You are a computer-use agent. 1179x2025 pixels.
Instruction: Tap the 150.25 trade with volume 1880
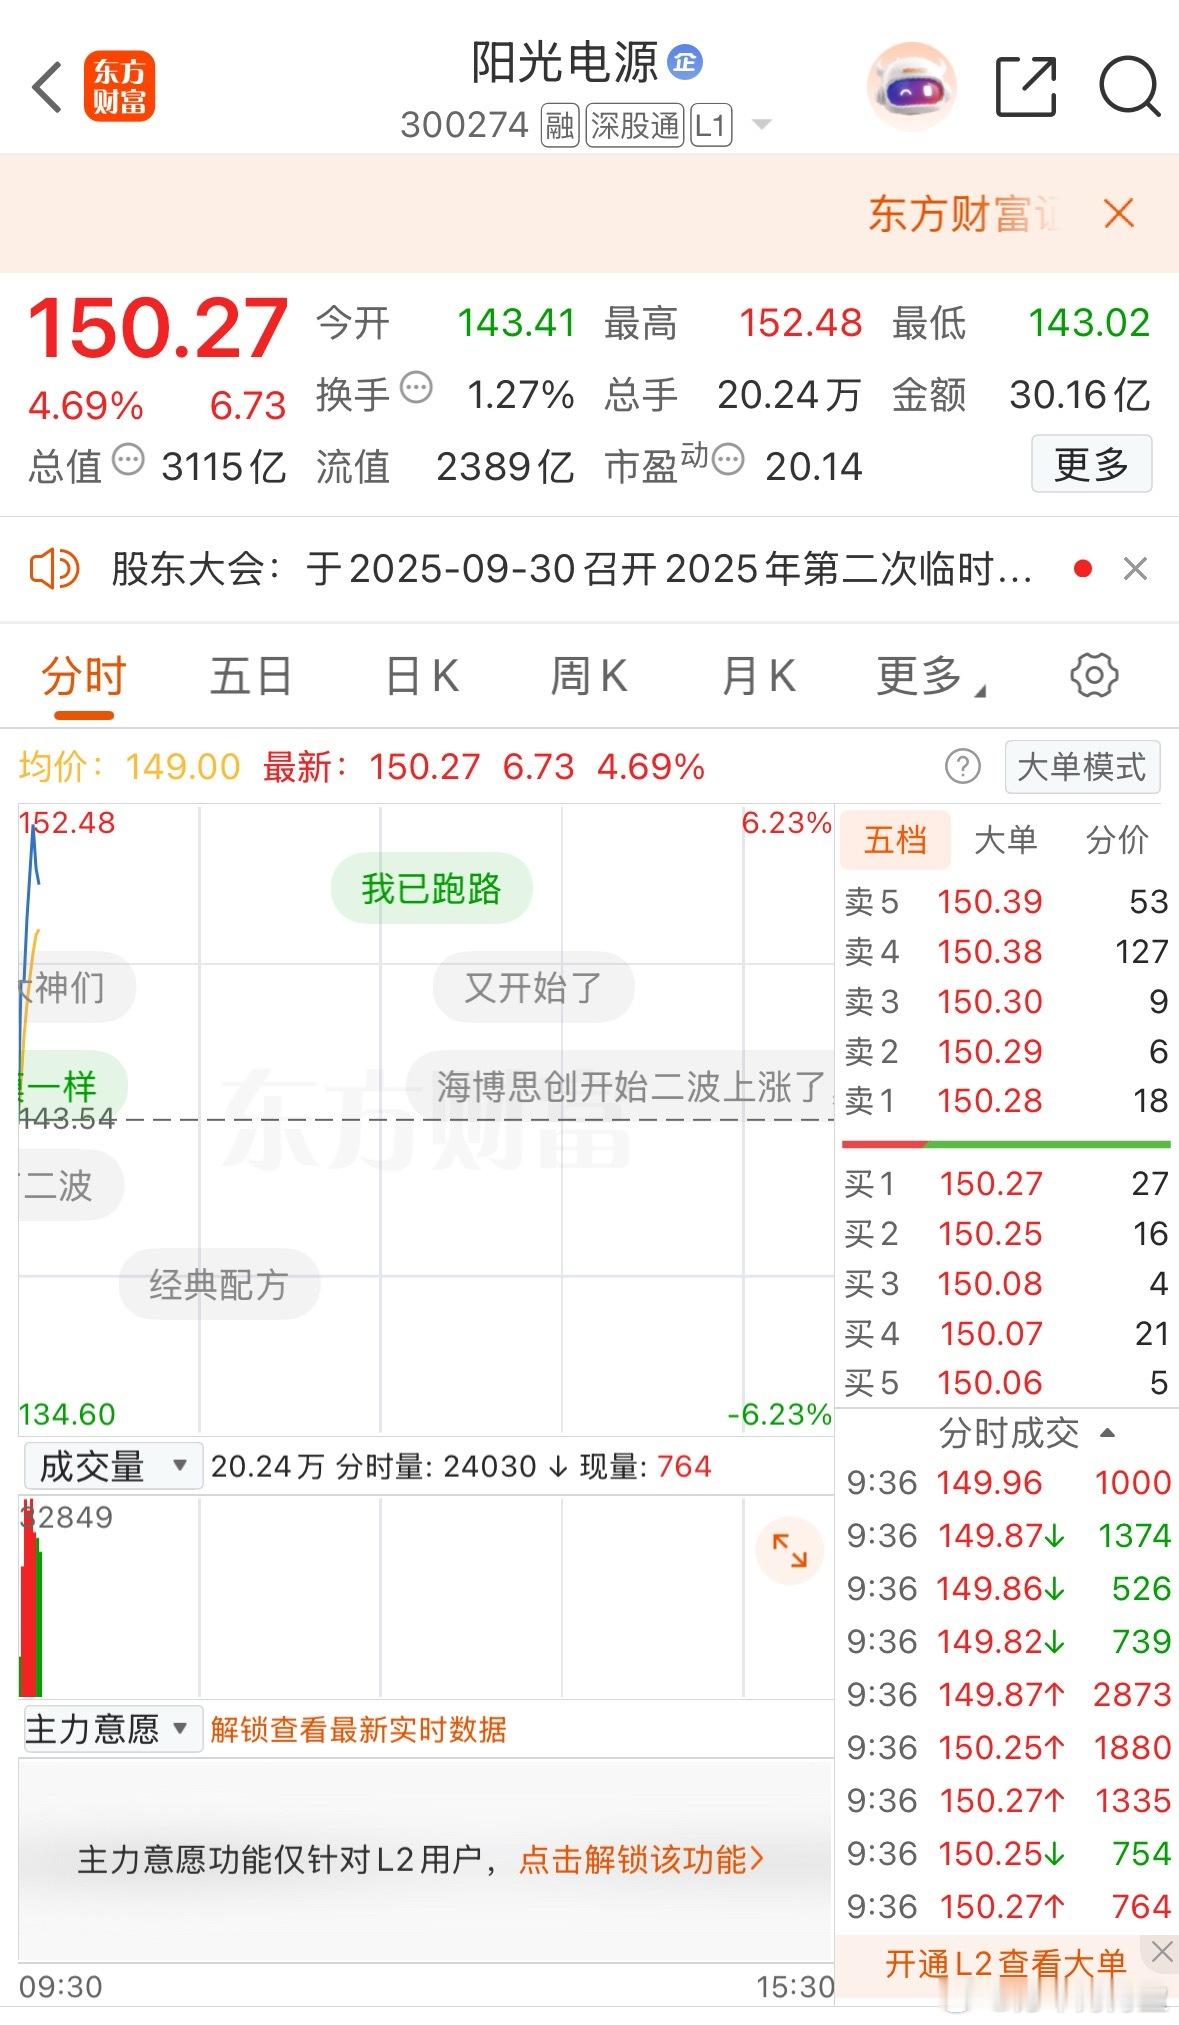click(x=1008, y=1747)
